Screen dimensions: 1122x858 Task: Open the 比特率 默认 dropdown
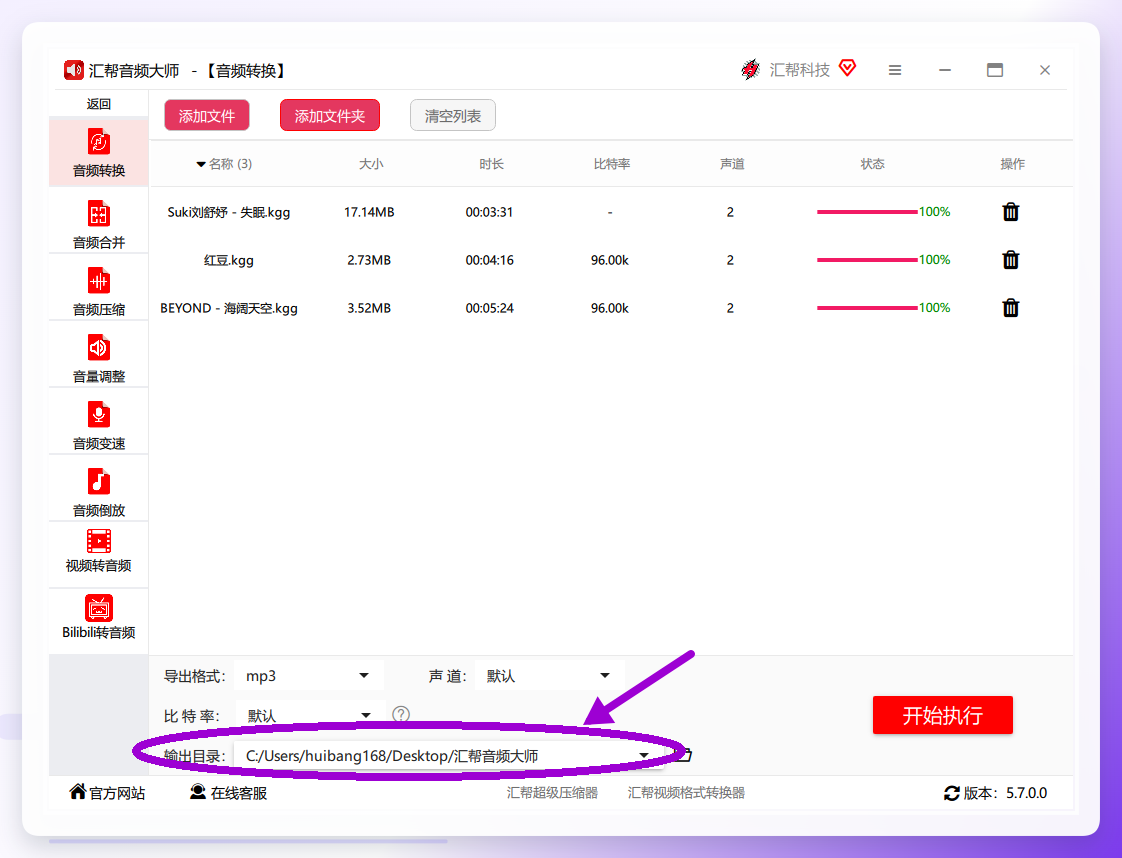click(309, 715)
